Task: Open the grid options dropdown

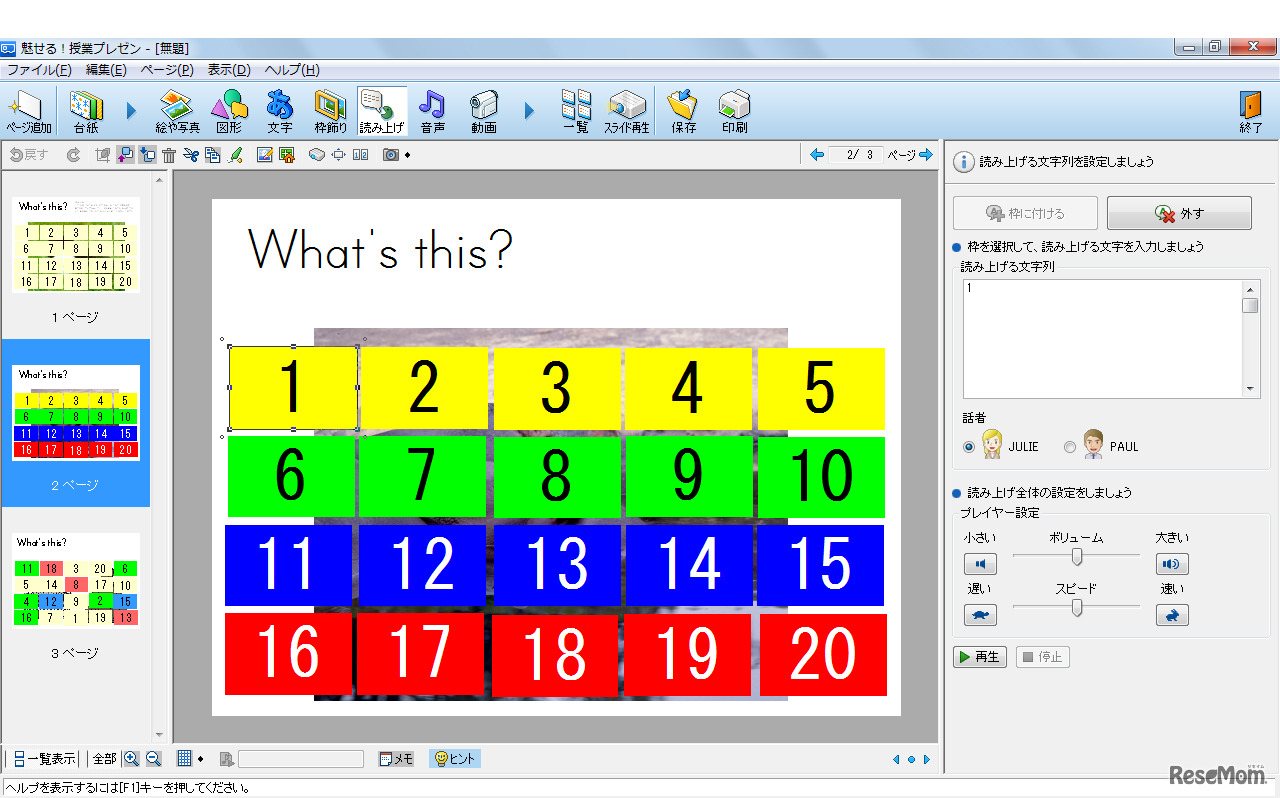Action: coord(200,759)
